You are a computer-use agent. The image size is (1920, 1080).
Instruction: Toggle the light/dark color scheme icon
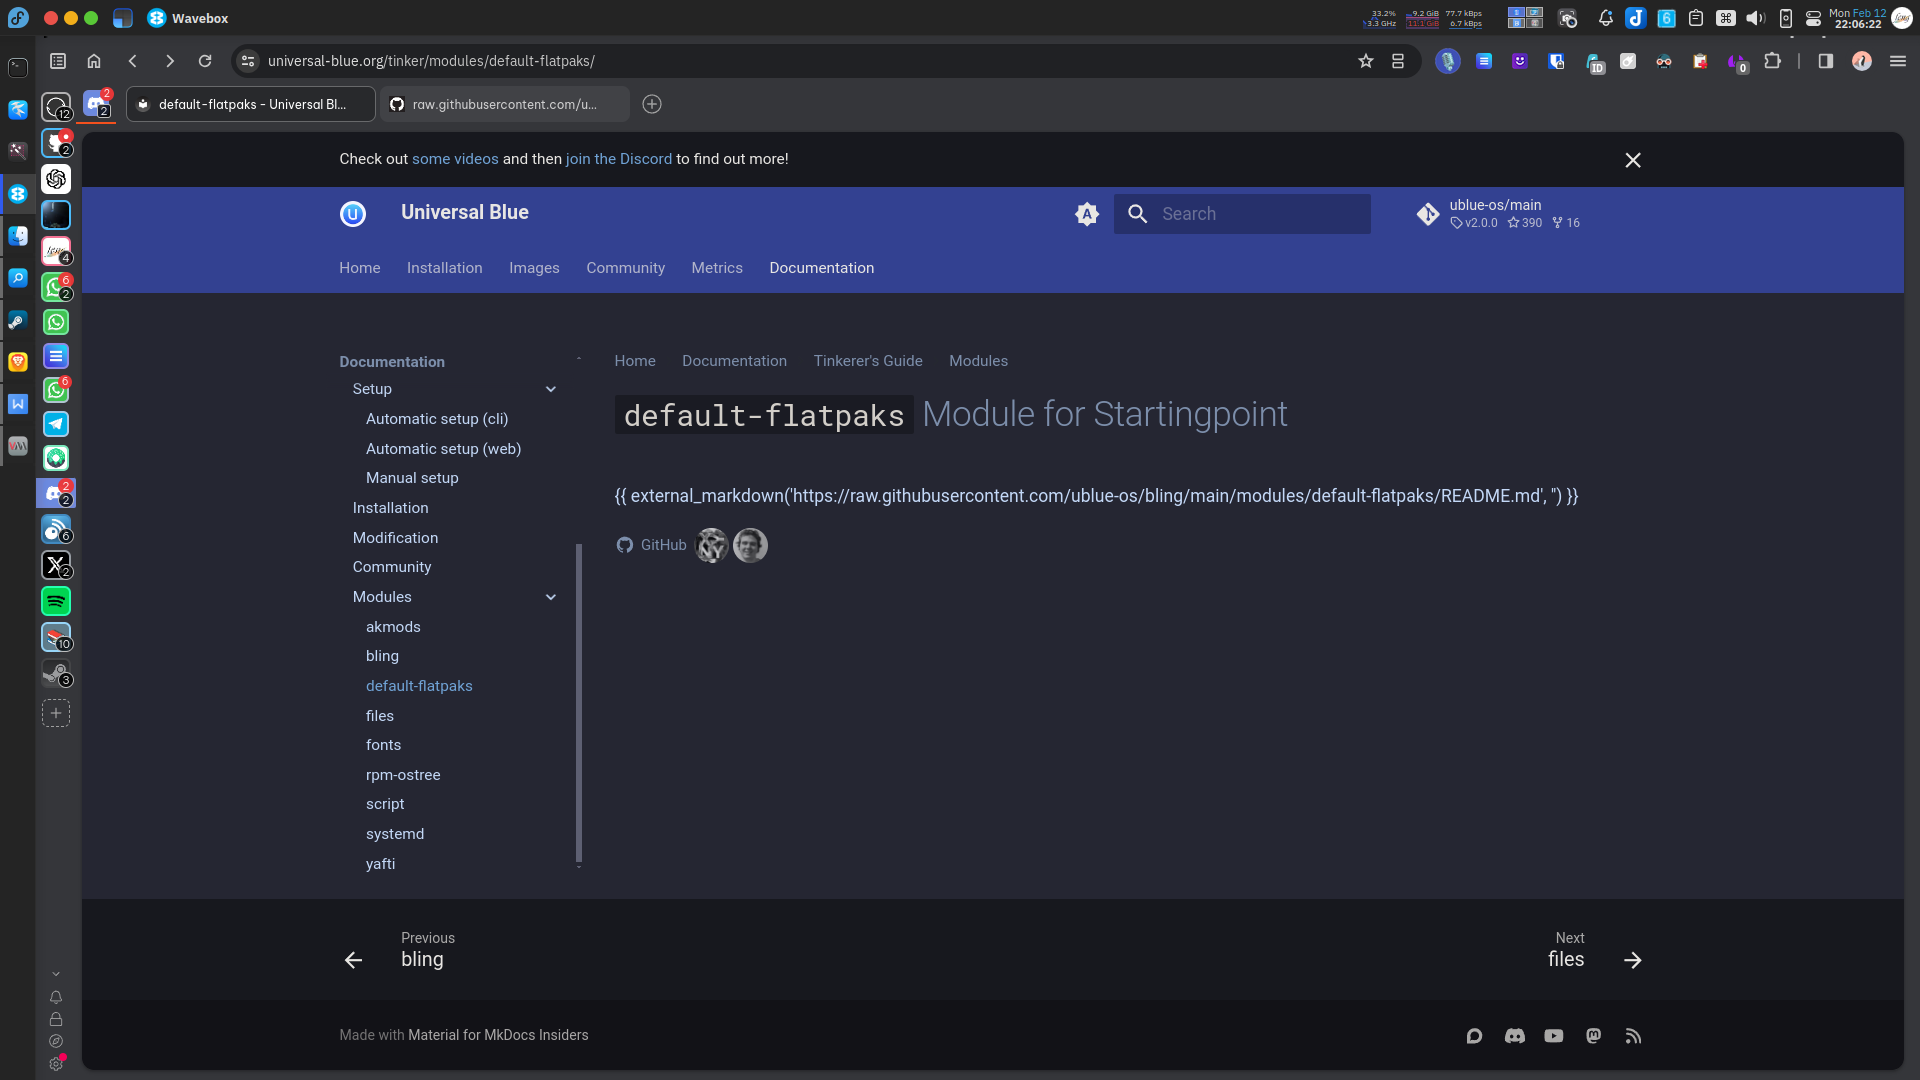1087,214
